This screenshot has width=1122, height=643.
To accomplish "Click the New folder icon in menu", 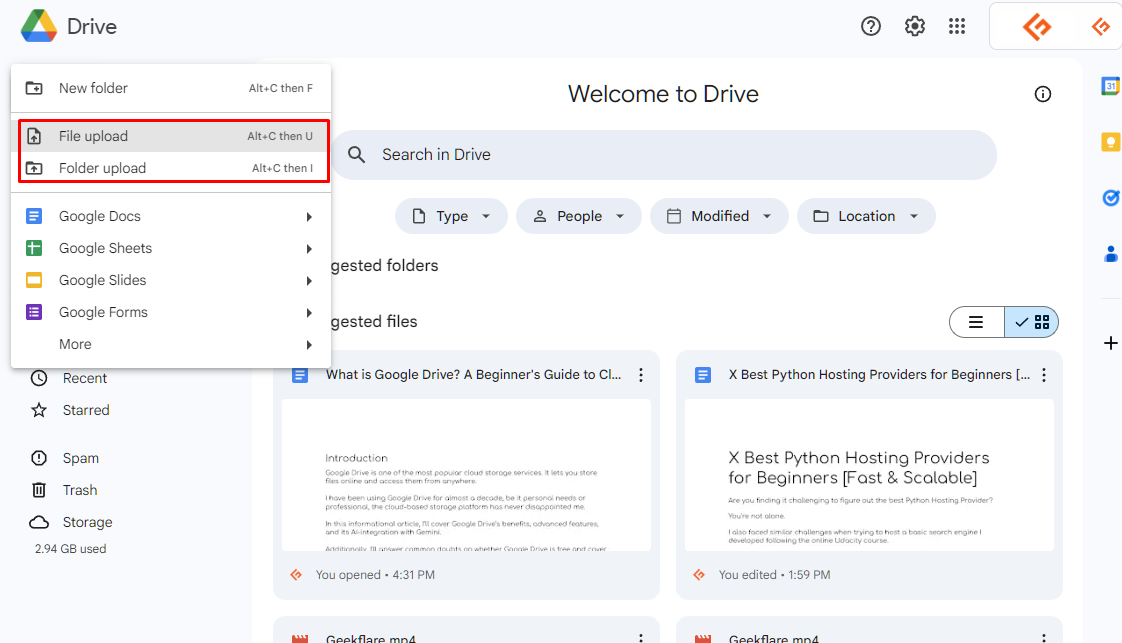I will [34, 88].
